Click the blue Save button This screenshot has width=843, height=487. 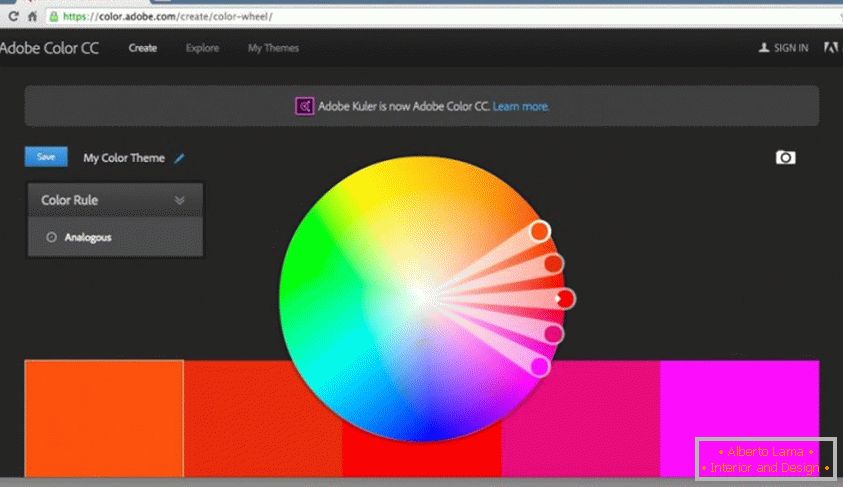pyautogui.click(x=46, y=156)
